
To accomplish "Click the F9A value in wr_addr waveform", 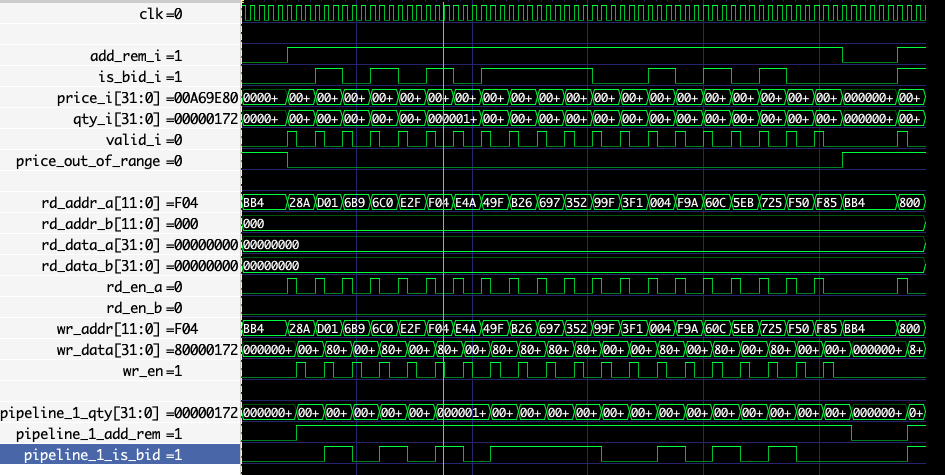I will 687,329.
